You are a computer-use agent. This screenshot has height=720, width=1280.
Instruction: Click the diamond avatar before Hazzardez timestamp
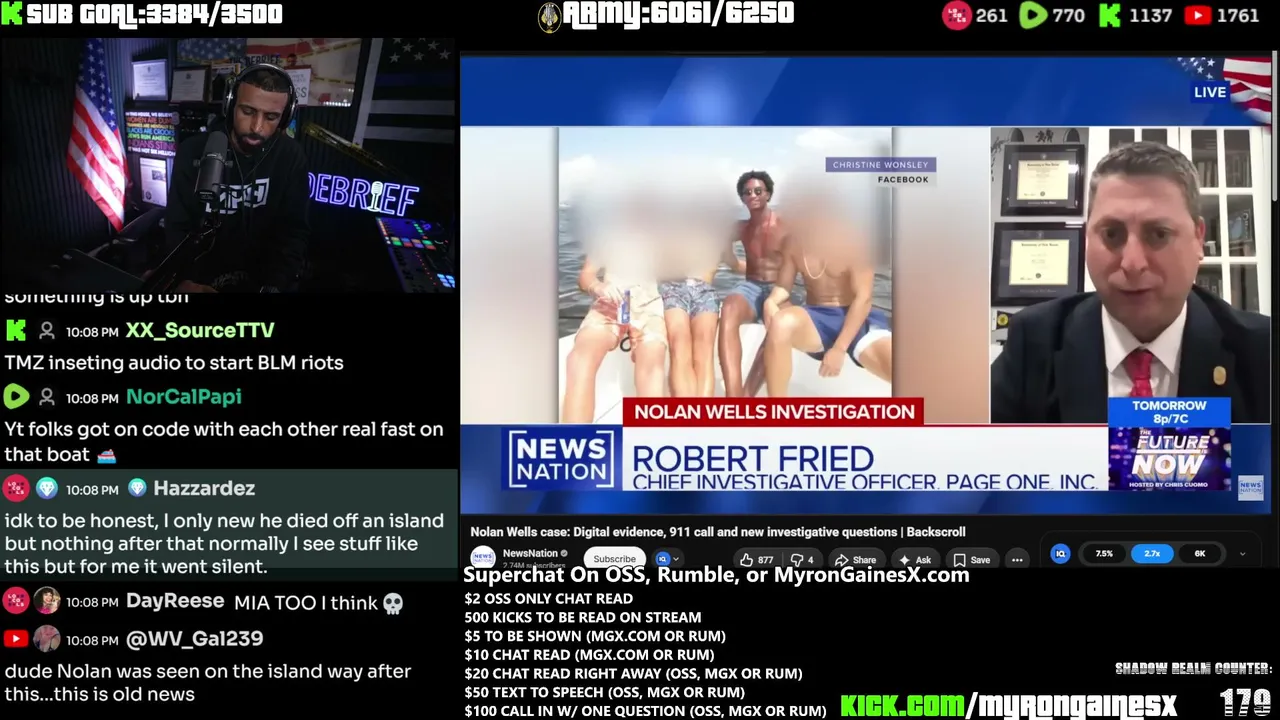pyautogui.click(x=47, y=488)
